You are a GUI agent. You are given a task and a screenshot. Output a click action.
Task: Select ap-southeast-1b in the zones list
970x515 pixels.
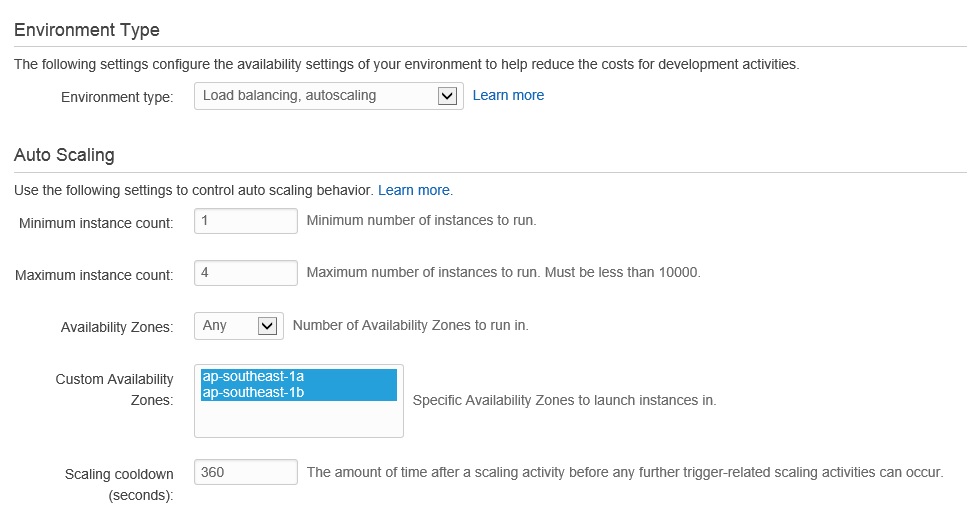tap(298, 393)
